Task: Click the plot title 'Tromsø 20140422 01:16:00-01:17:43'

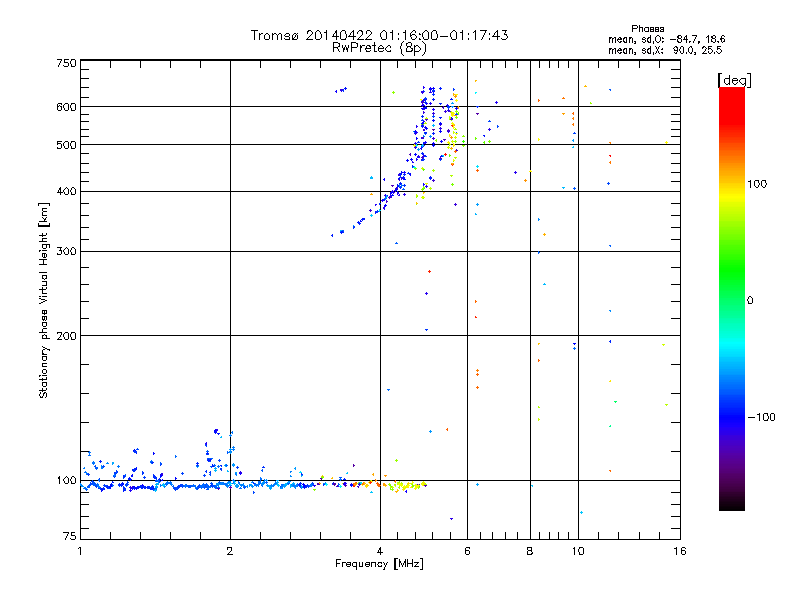Action: [x=379, y=35]
